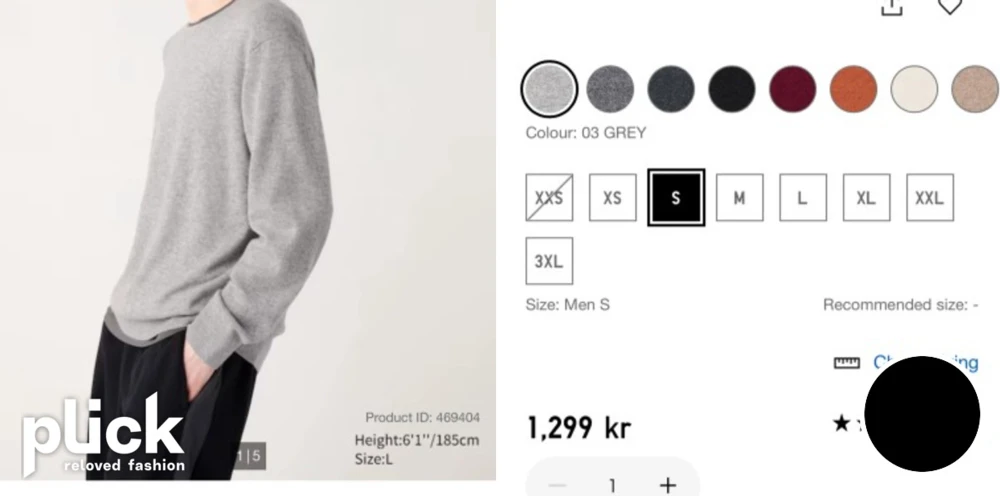Viewport: 1000px width, 496px height.
Task: Select the light grey colour swatch
Action: coord(549,89)
